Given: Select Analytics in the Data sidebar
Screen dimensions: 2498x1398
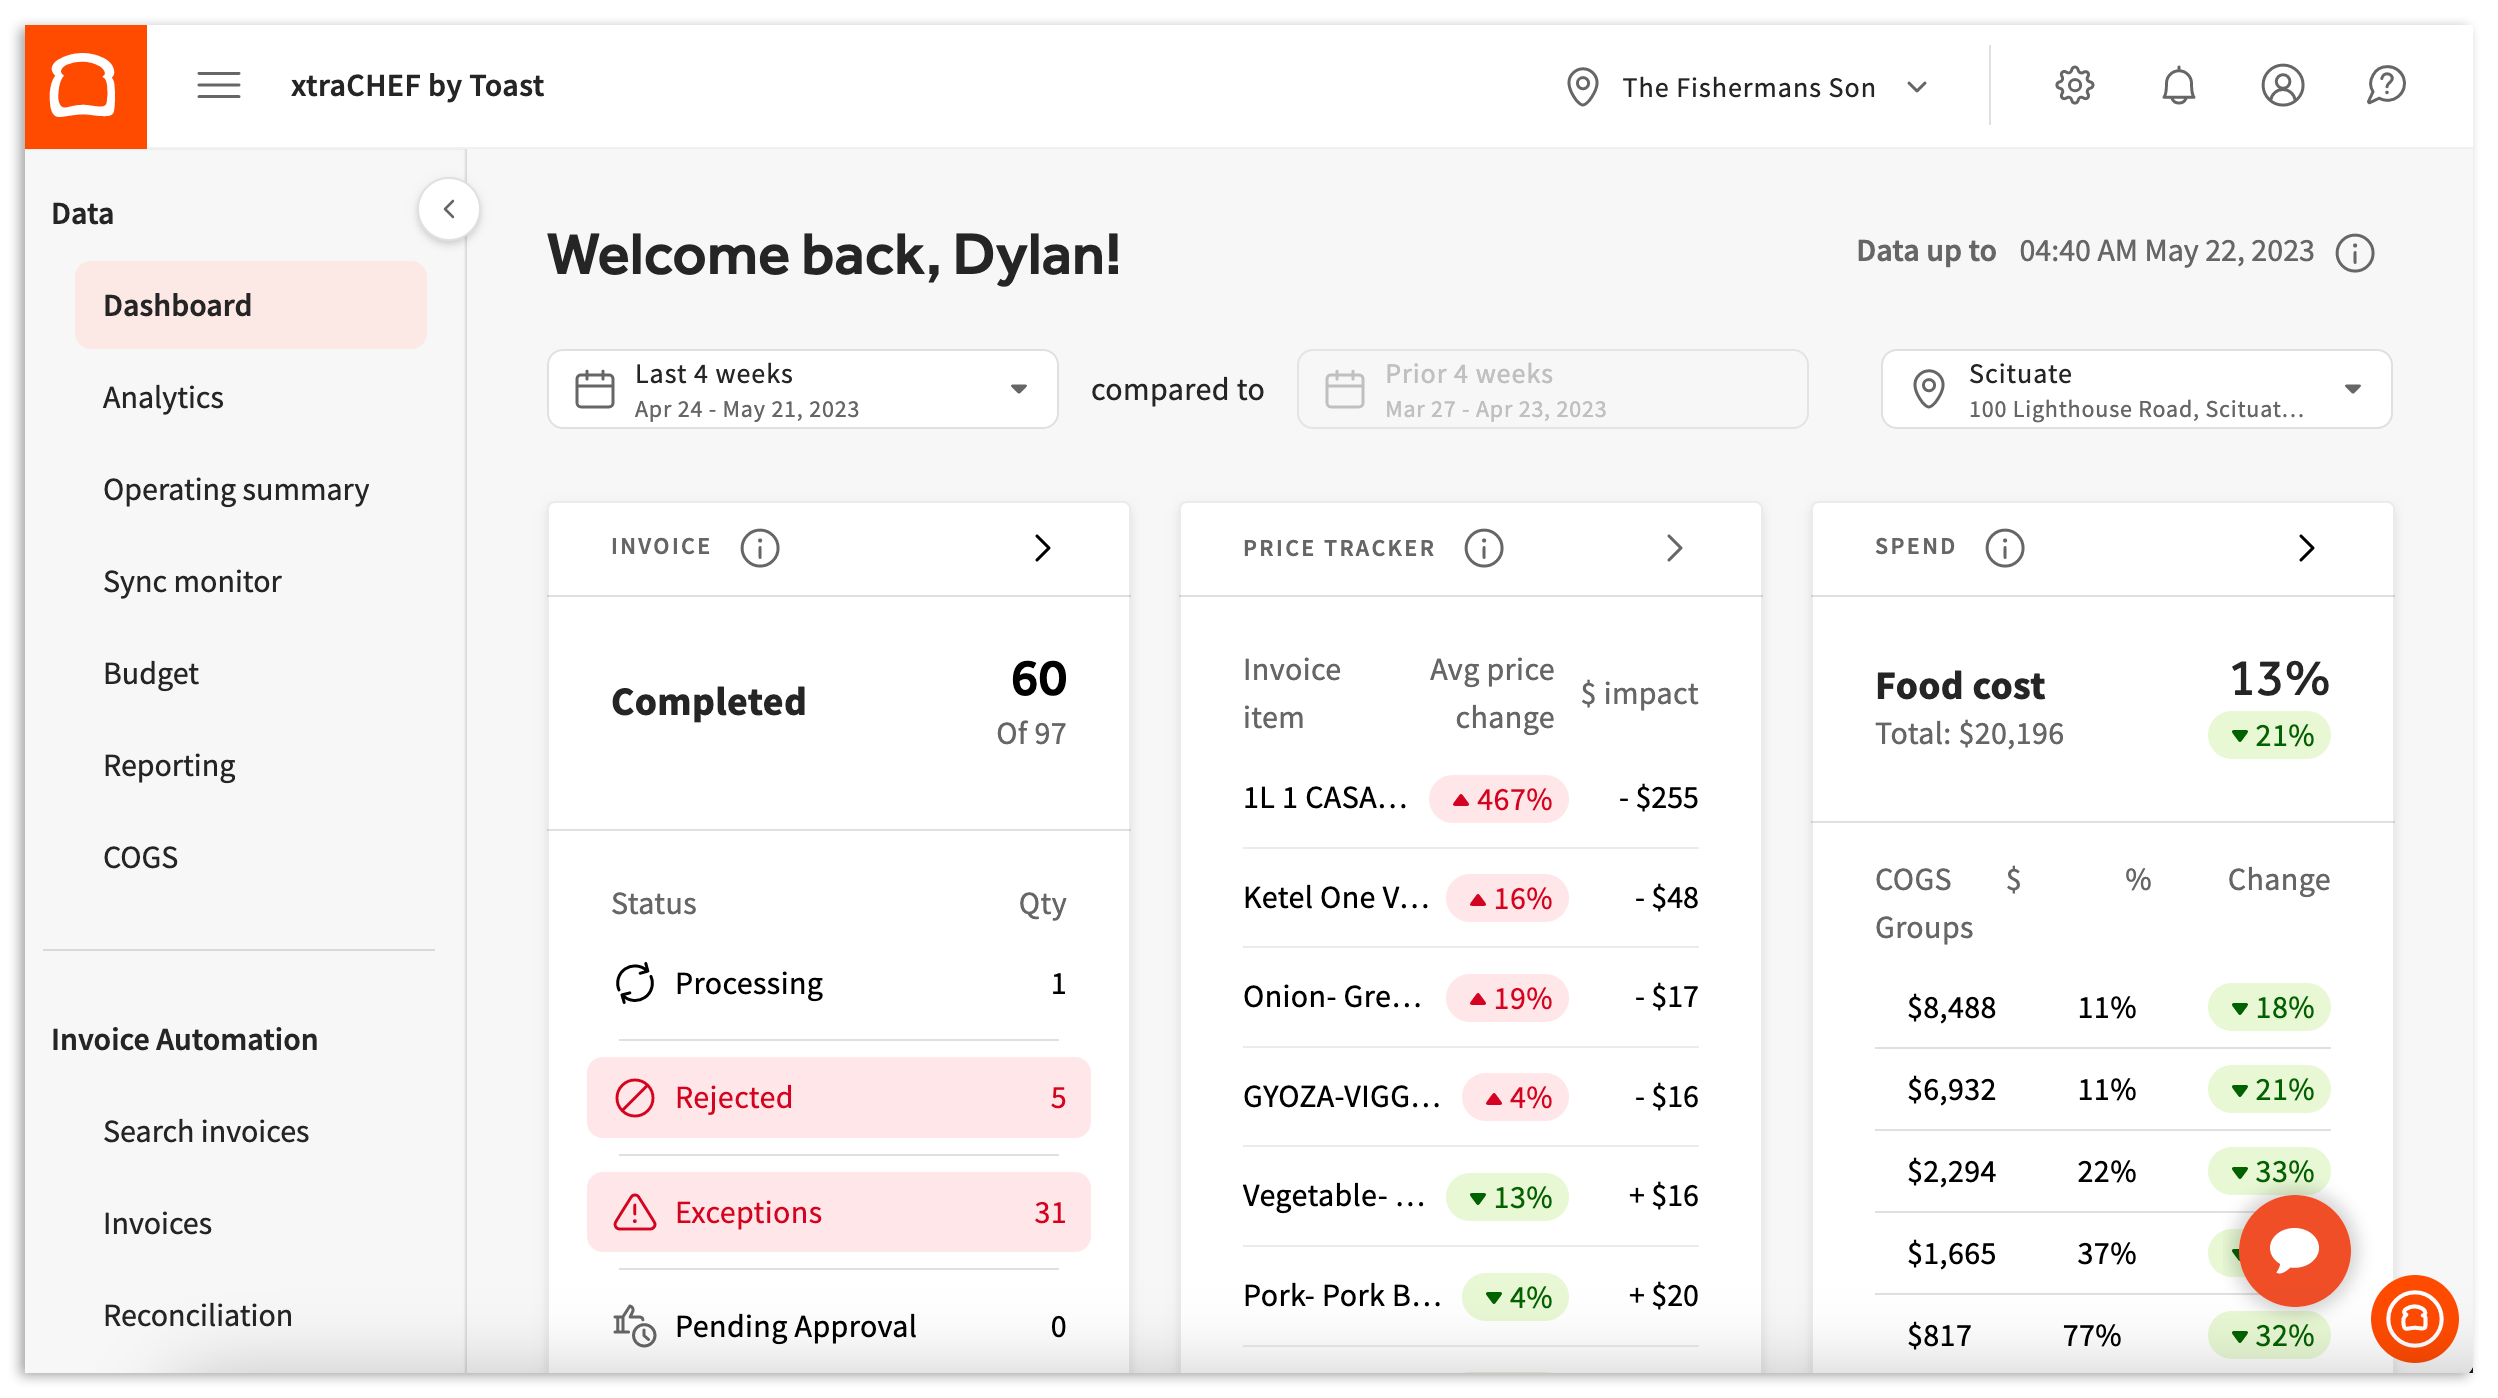Looking at the screenshot, I should pos(163,397).
